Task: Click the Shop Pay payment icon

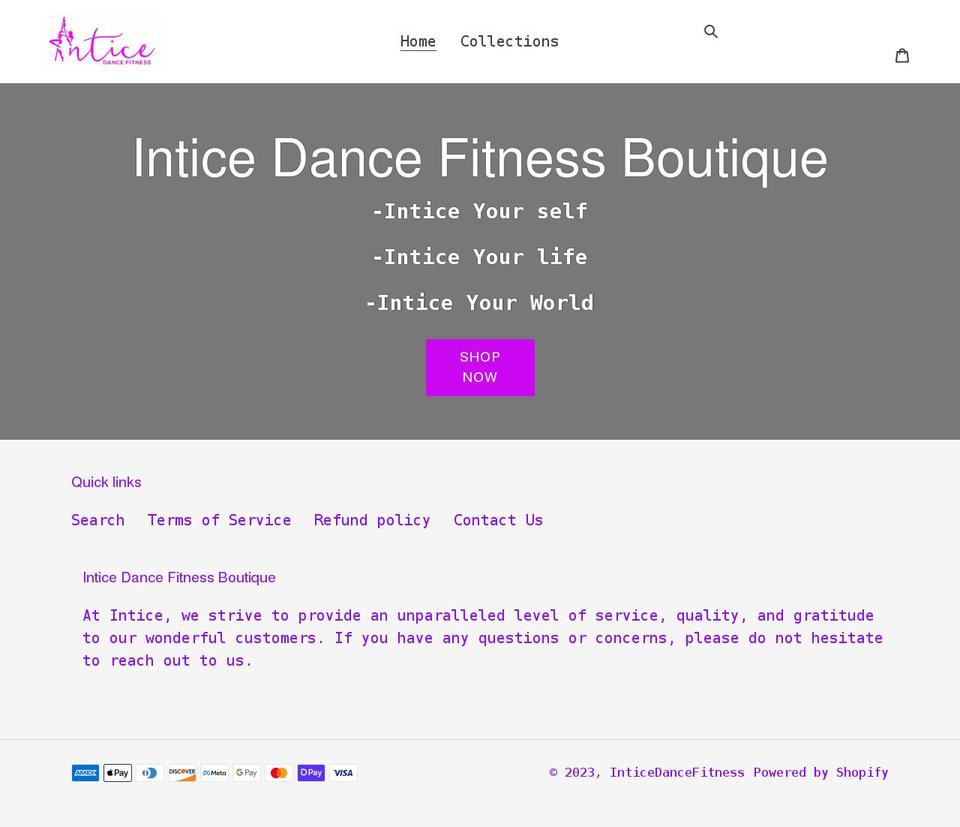Action: pos(311,772)
